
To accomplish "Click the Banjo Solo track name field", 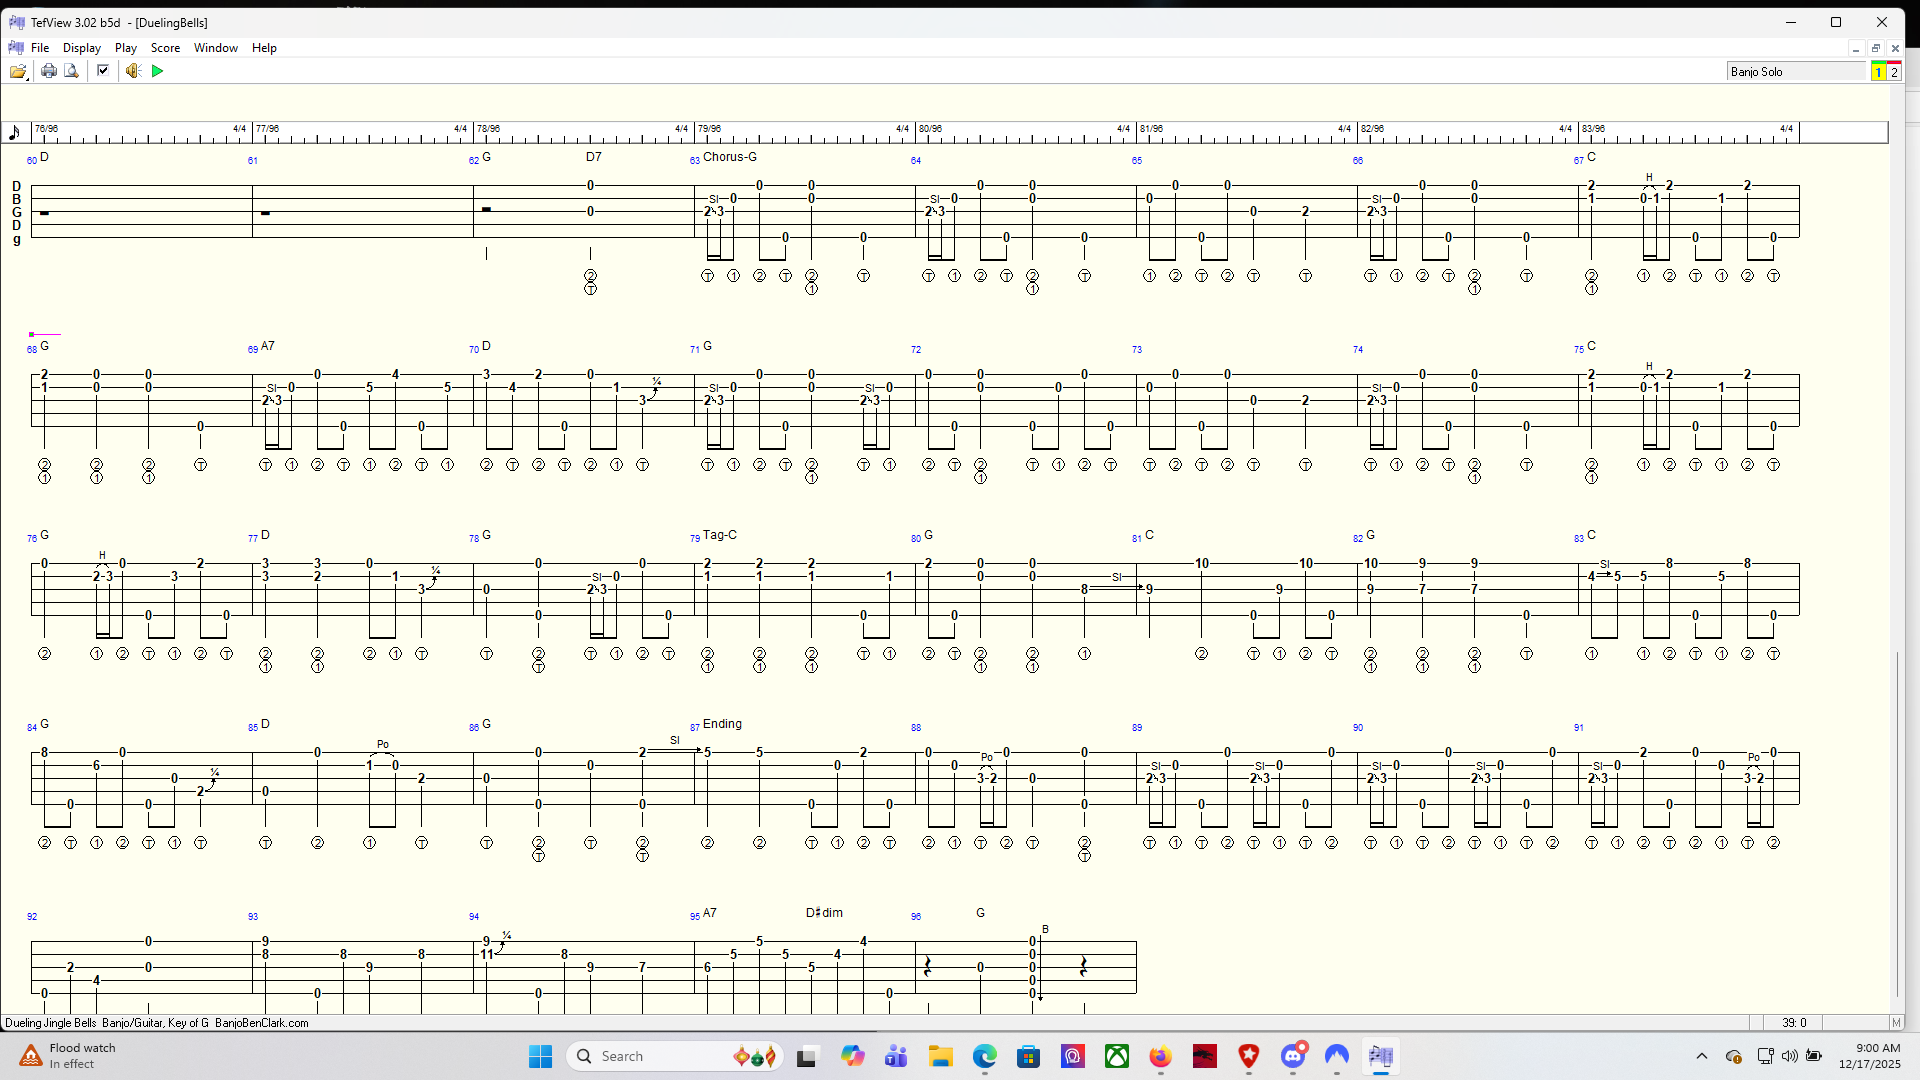I will (1795, 72).
